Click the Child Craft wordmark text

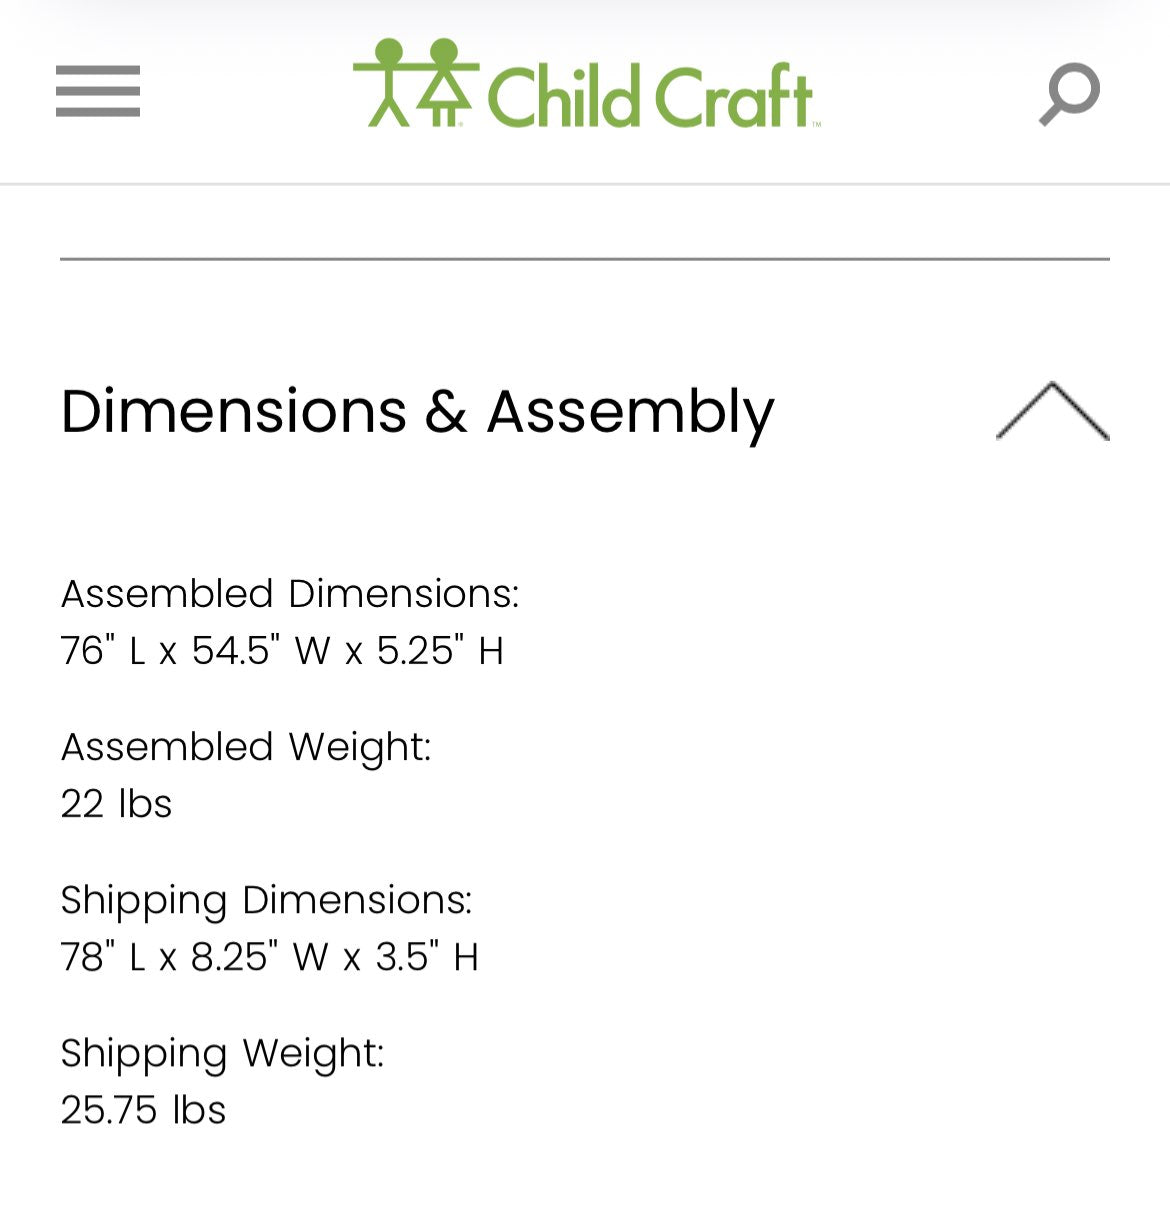point(648,97)
